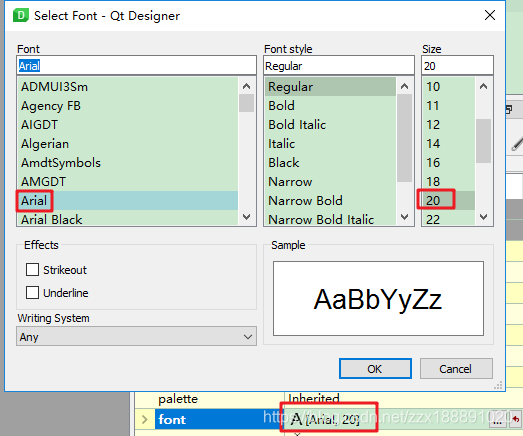The height and width of the screenshot is (436, 523).
Task: Click the font style list scrollbar thumb
Action: tap(404, 138)
